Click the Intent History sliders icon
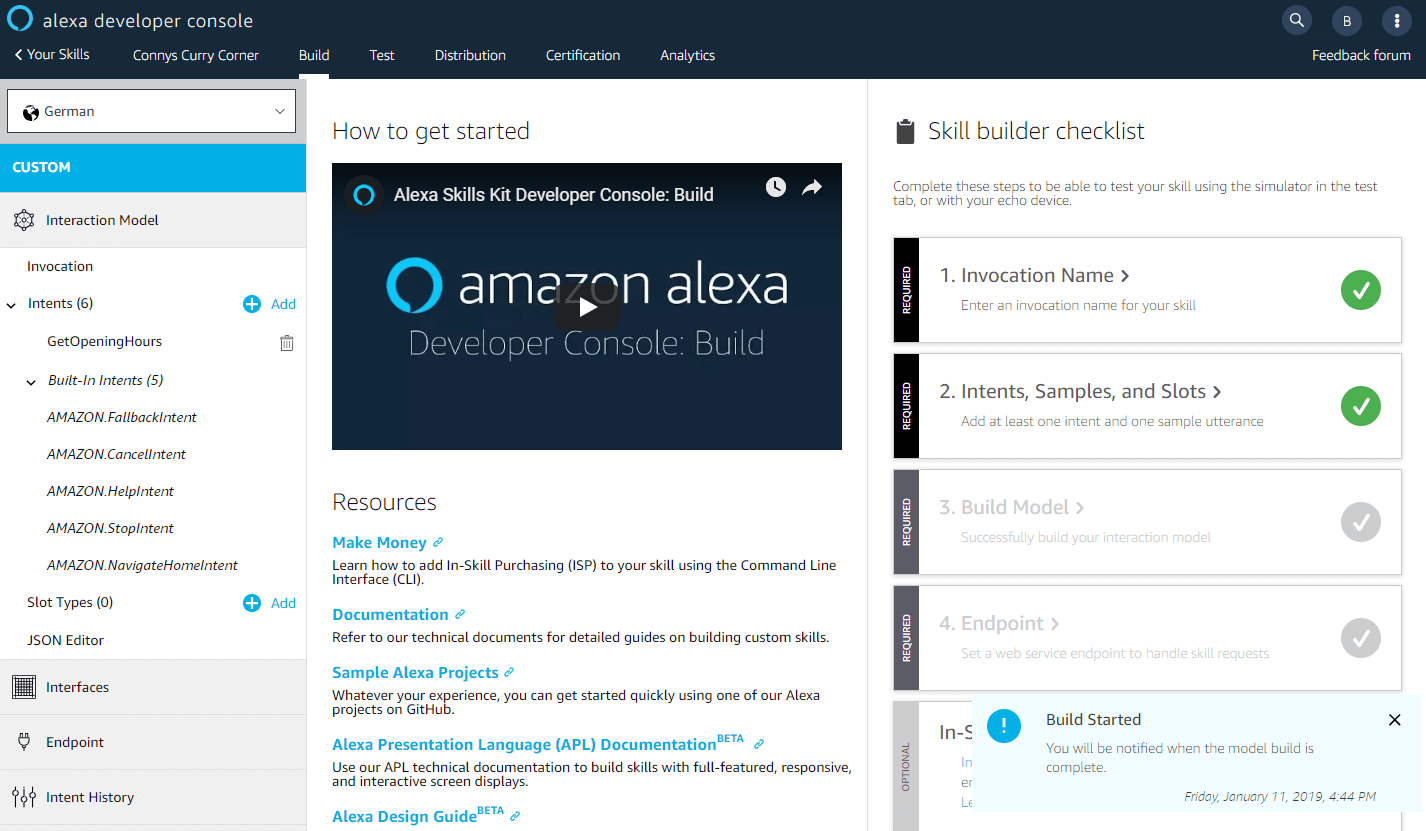Image resolution: width=1426 pixels, height=831 pixels. tap(24, 797)
